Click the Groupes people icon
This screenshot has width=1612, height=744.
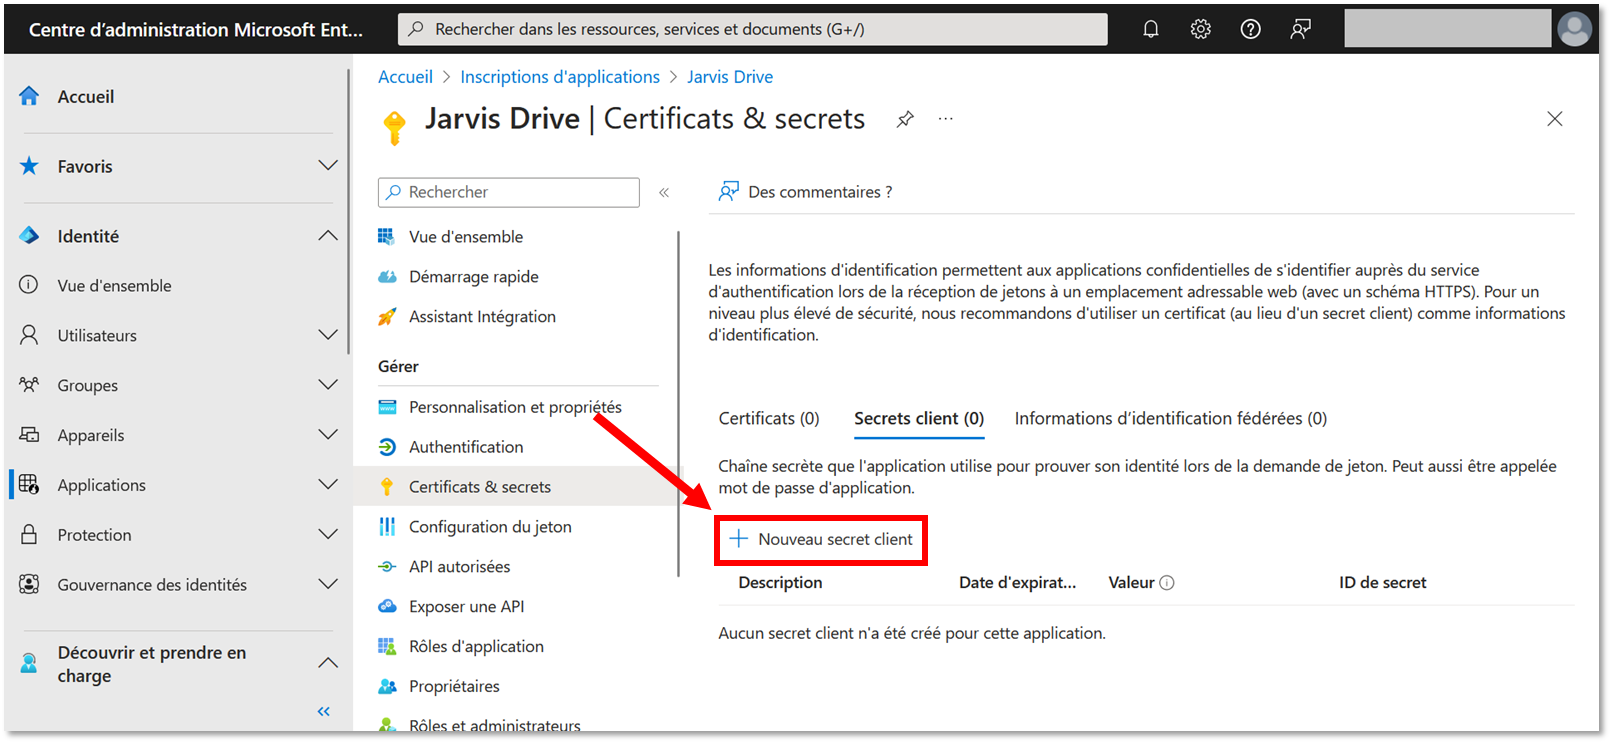[x=29, y=385]
